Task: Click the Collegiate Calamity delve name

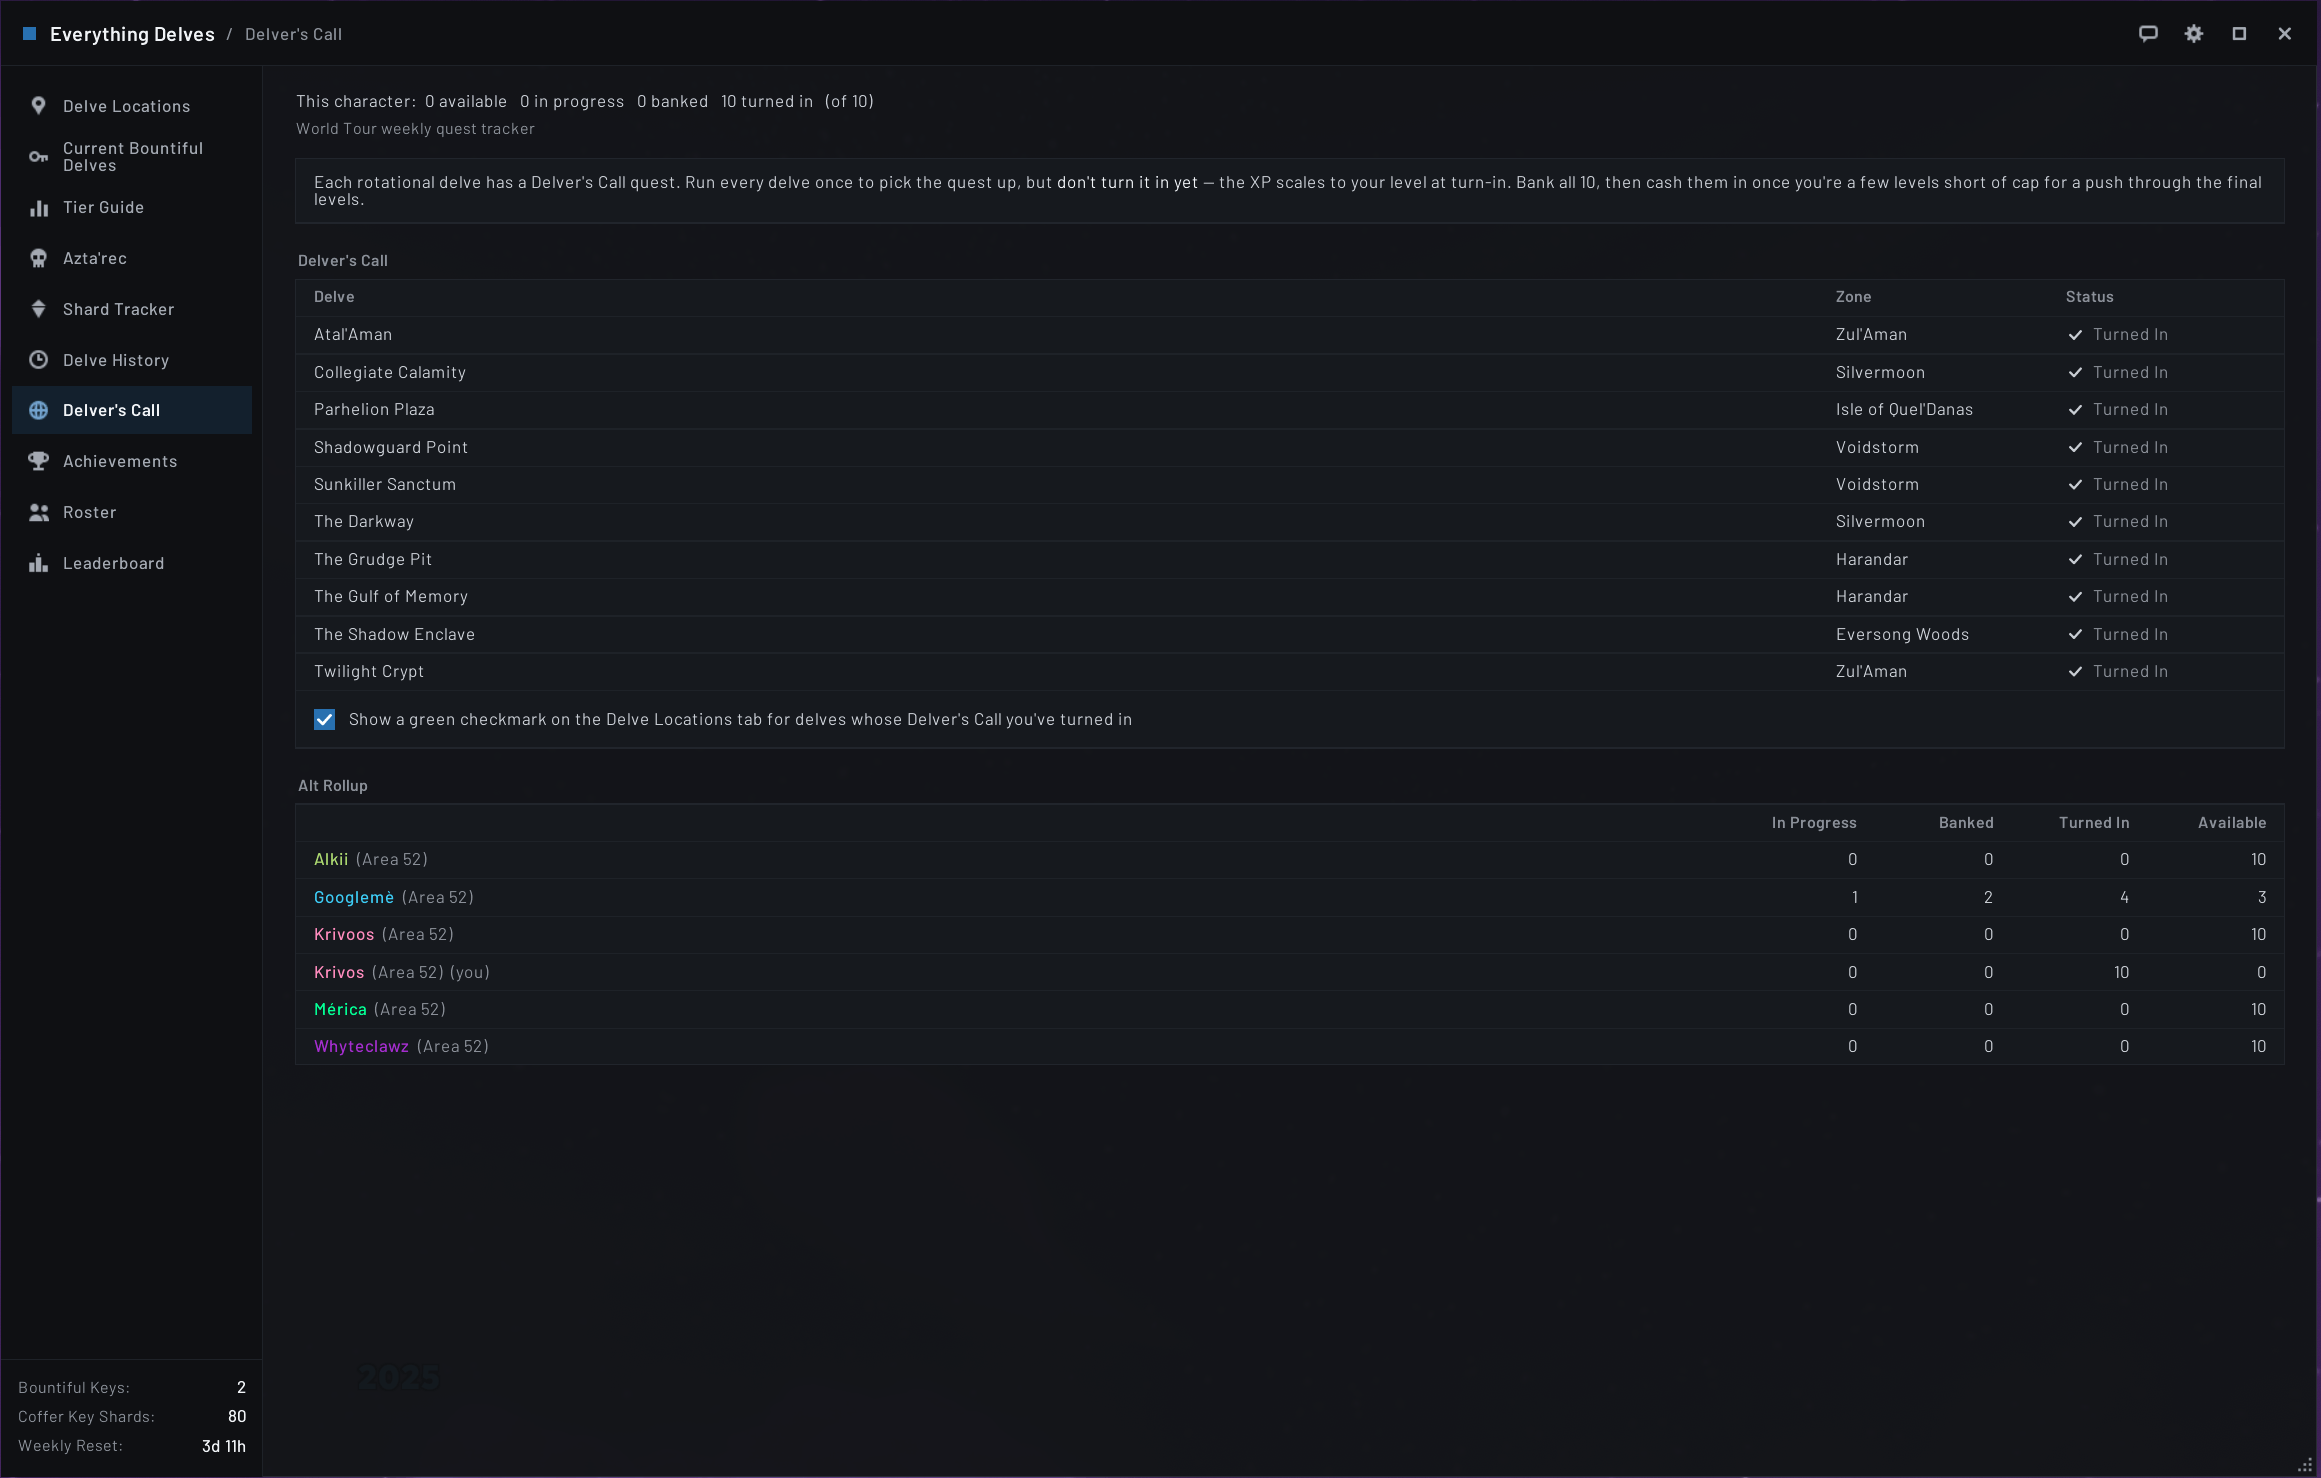Action: click(x=390, y=373)
